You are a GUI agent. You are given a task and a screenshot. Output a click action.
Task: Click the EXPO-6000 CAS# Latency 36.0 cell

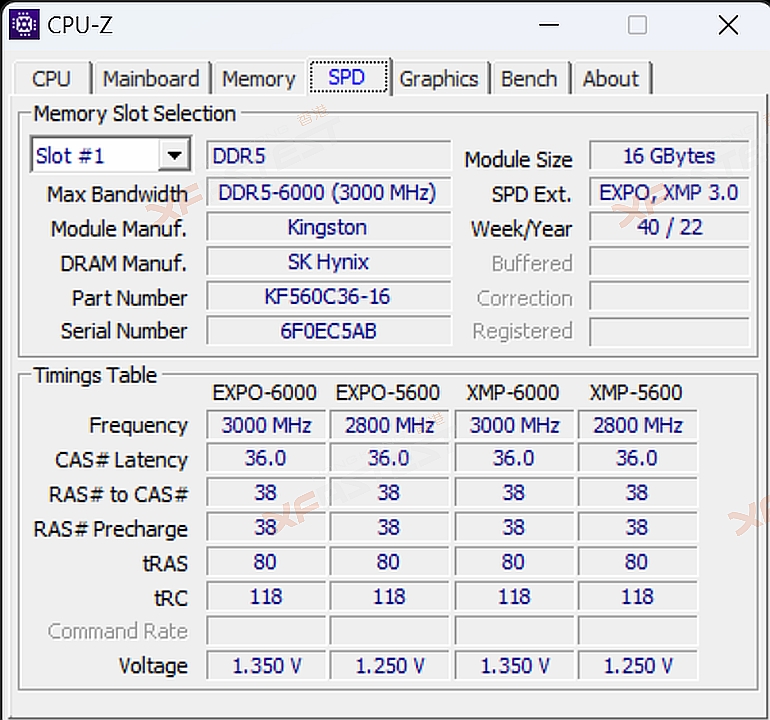click(266, 458)
